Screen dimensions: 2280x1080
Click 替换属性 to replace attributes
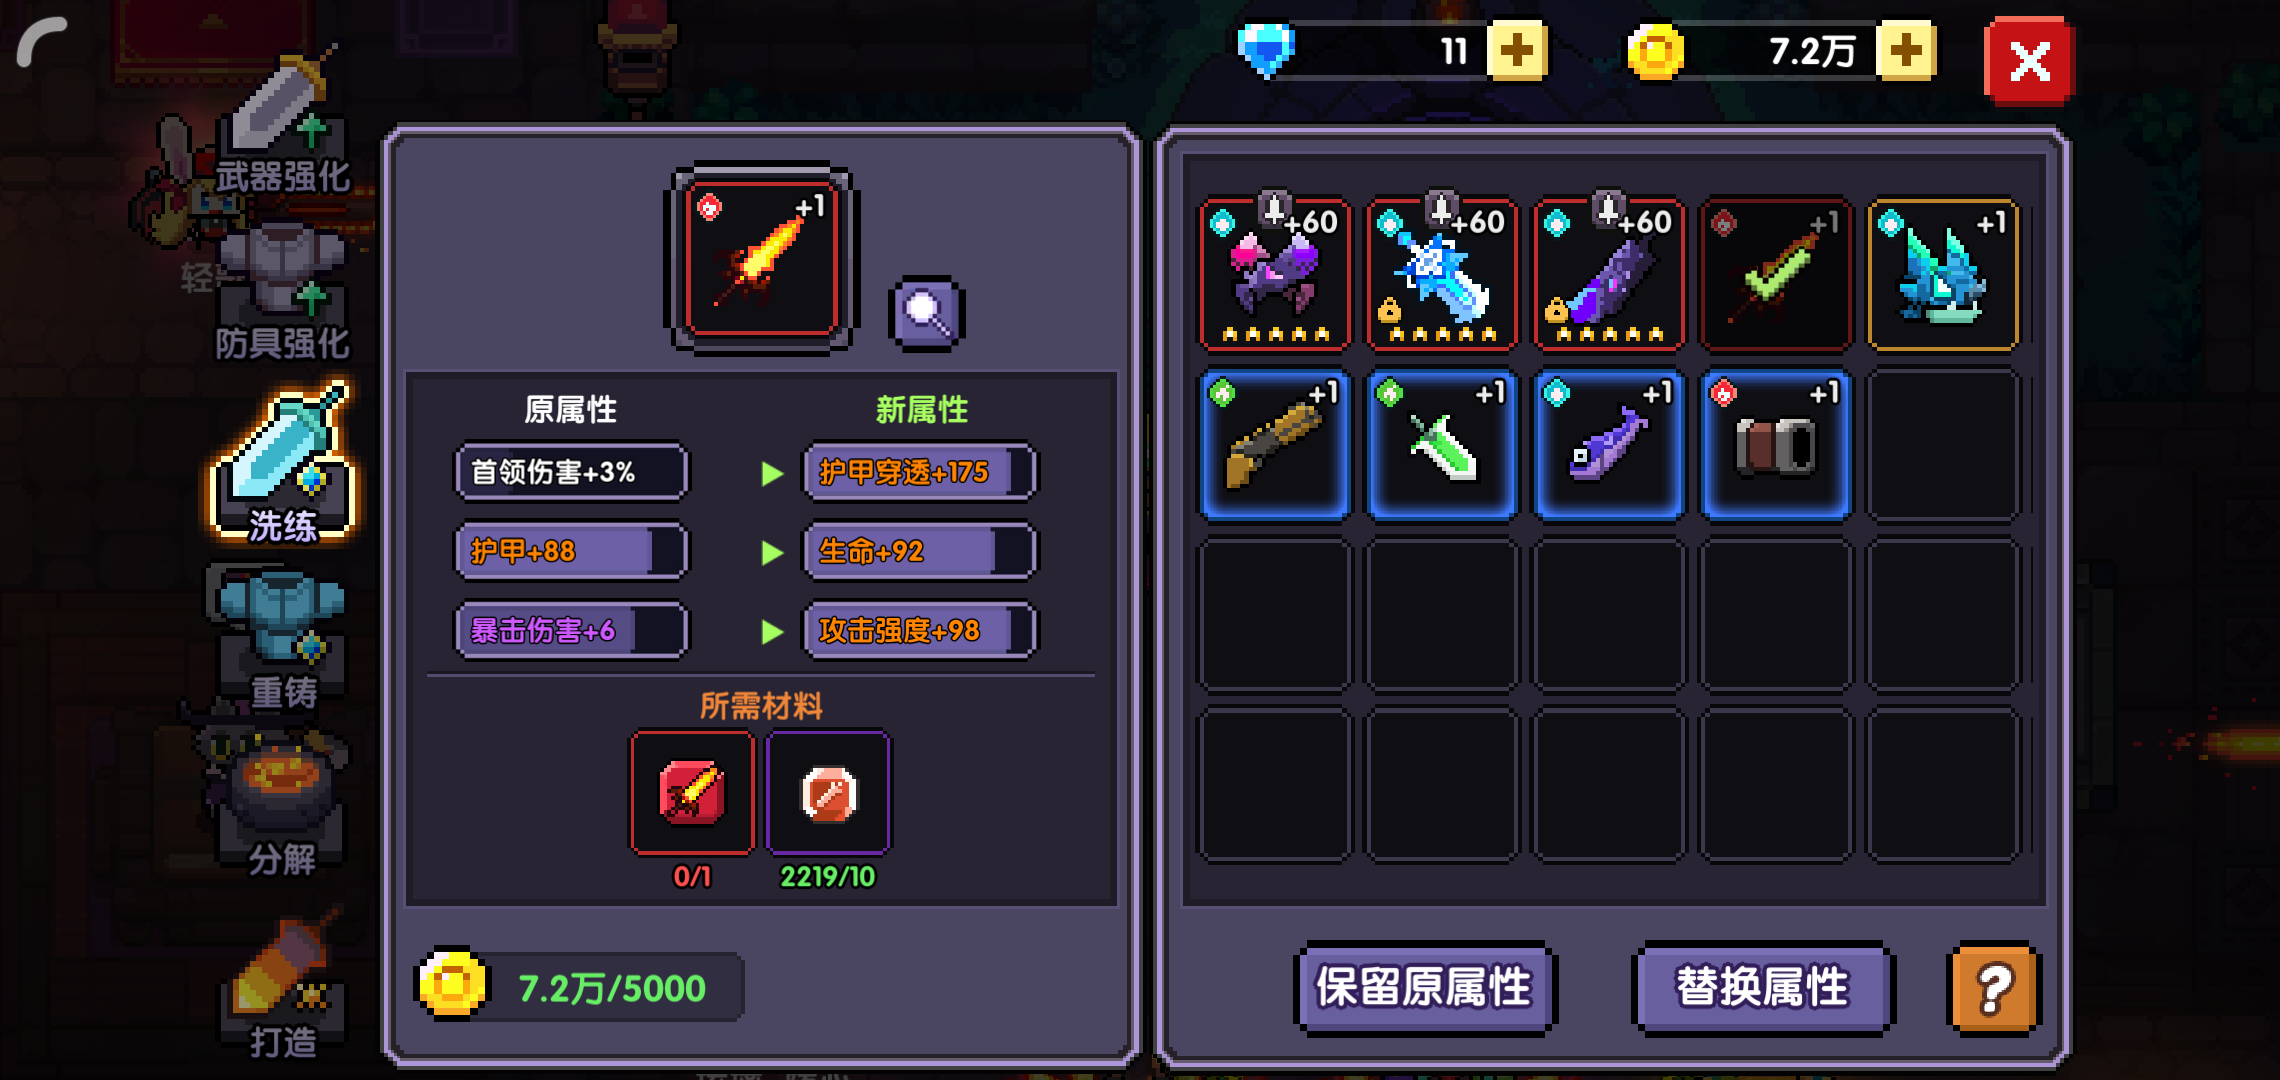click(1763, 988)
